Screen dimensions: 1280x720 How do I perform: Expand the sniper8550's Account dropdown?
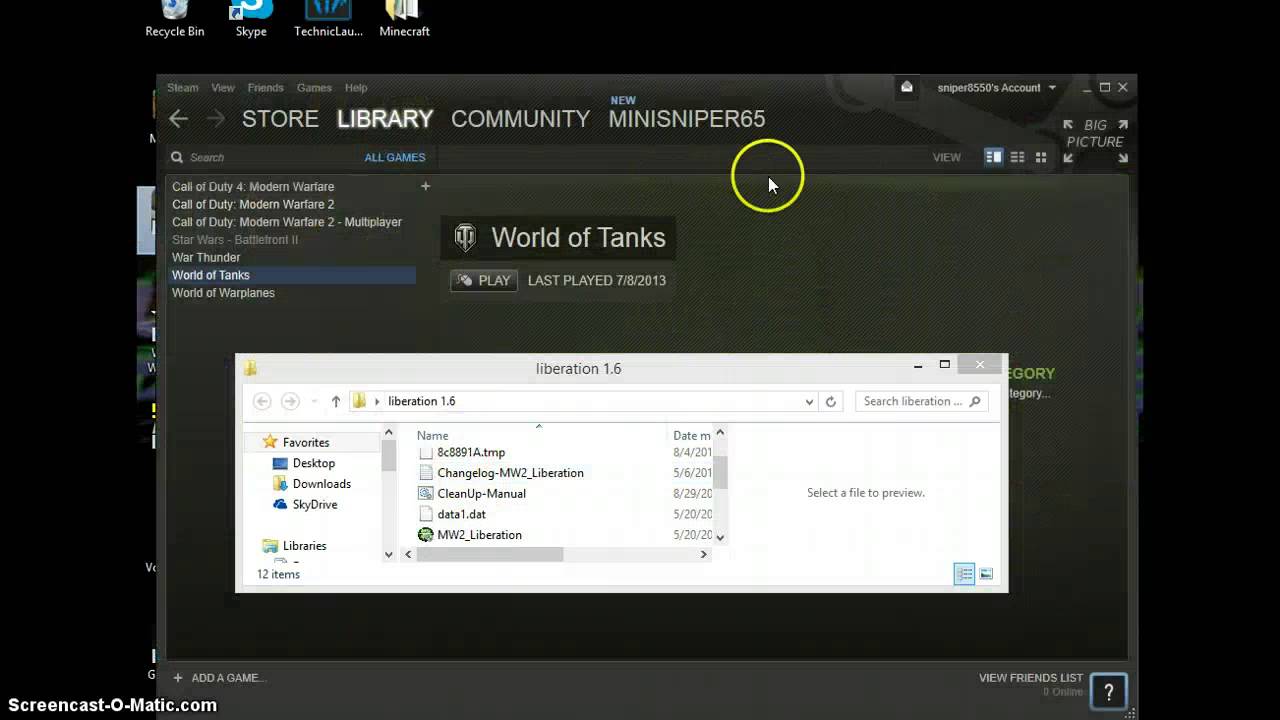(x=996, y=87)
